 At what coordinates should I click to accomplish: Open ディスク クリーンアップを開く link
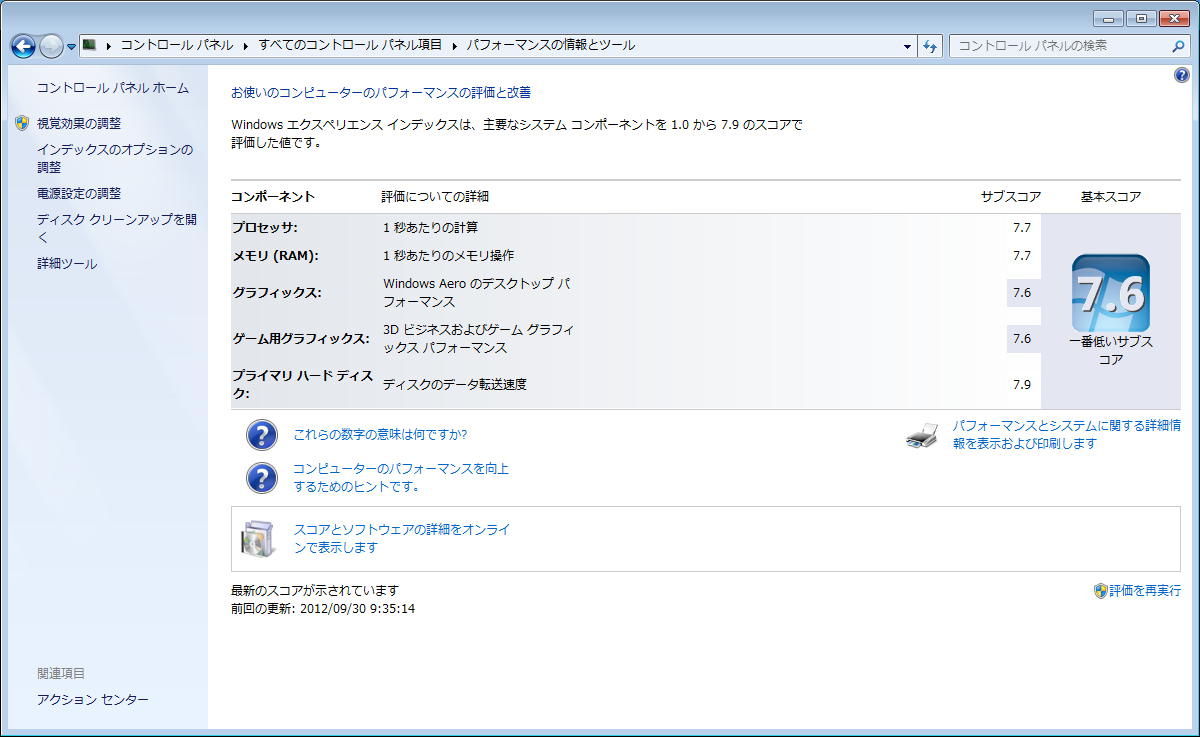click(118, 228)
